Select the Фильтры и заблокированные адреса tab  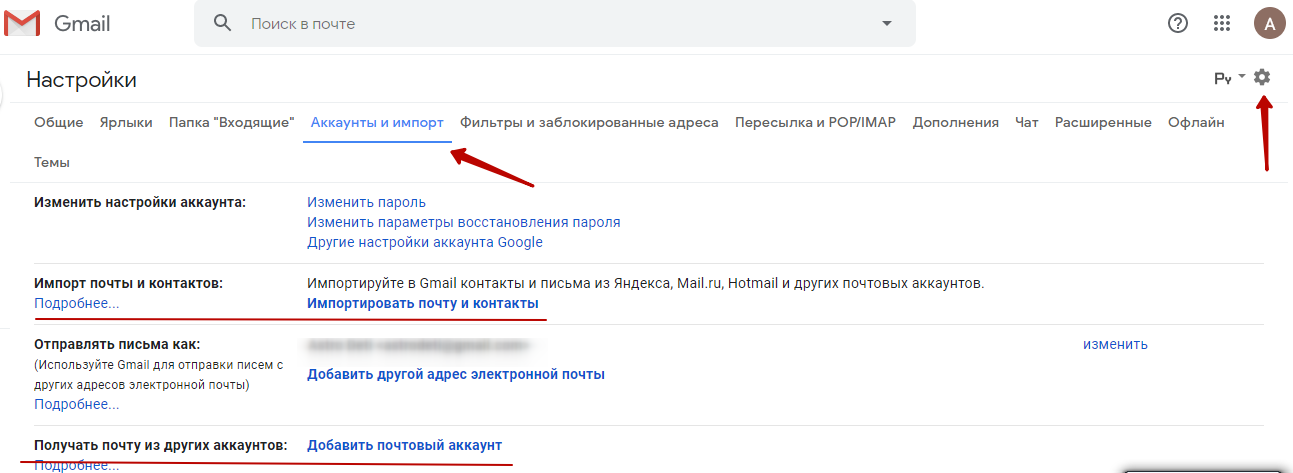[x=589, y=122]
